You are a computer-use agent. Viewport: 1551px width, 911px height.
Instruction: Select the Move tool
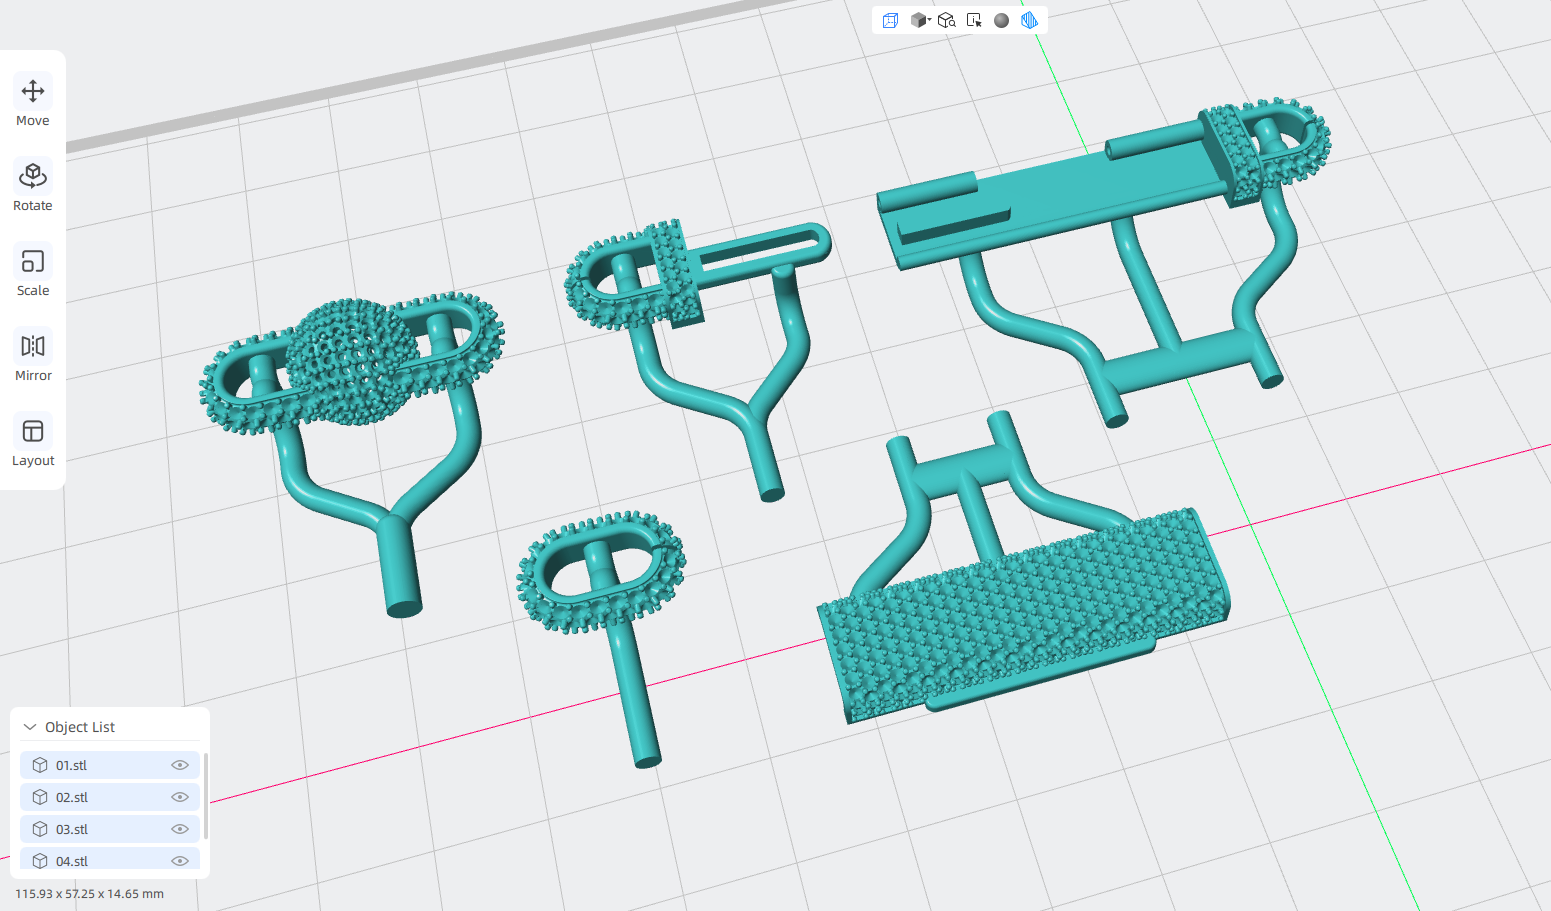(33, 101)
